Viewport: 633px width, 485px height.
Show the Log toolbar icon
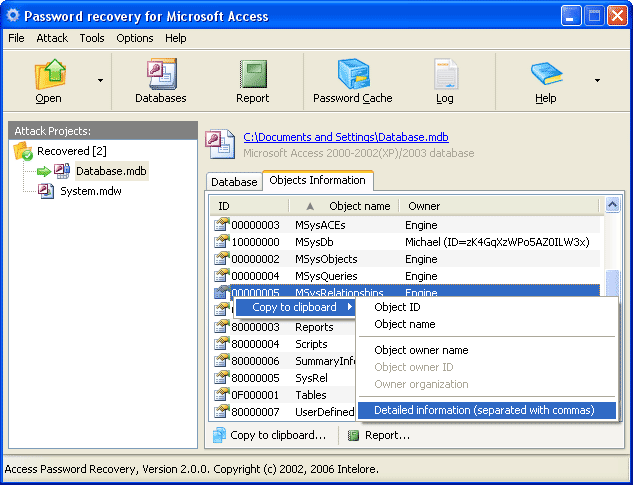pyautogui.click(x=445, y=74)
